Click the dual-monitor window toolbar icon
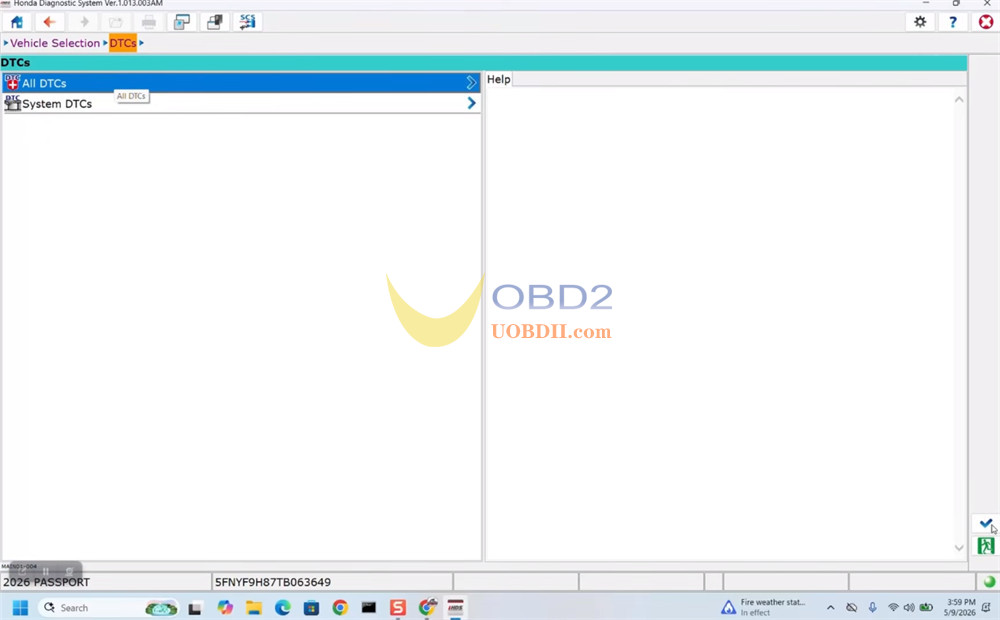 [x=214, y=22]
